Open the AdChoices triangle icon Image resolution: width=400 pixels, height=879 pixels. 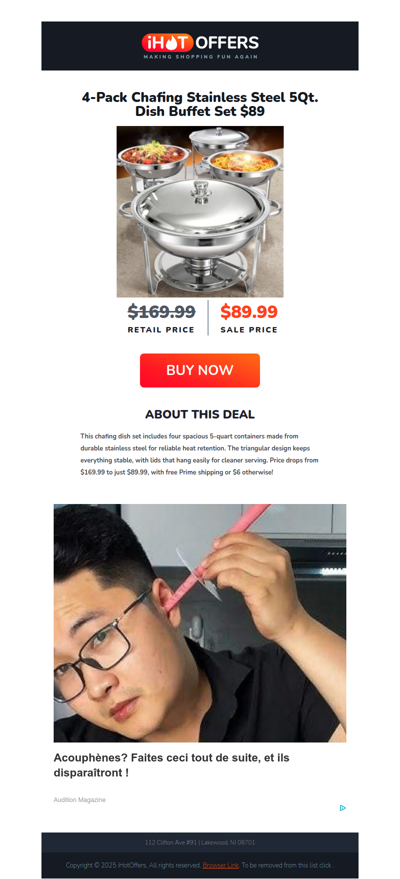(x=342, y=808)
